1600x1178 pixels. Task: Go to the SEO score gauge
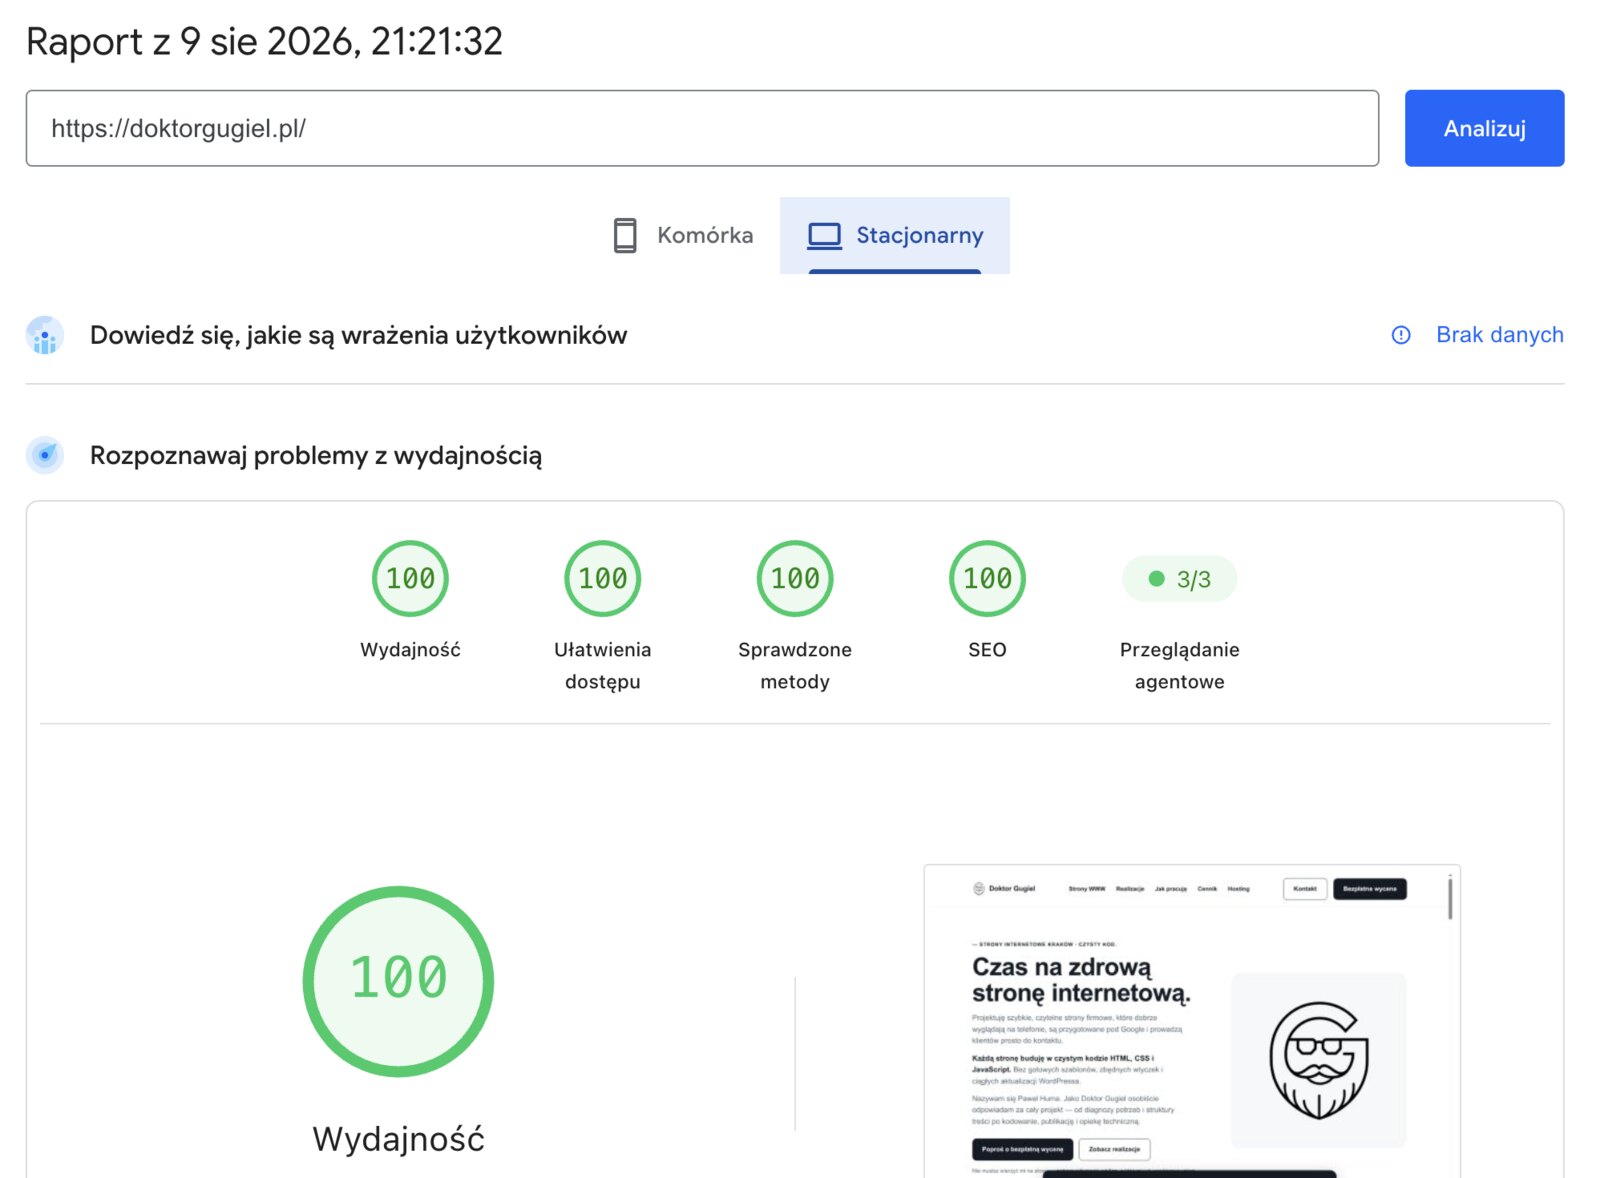[987, 579]
